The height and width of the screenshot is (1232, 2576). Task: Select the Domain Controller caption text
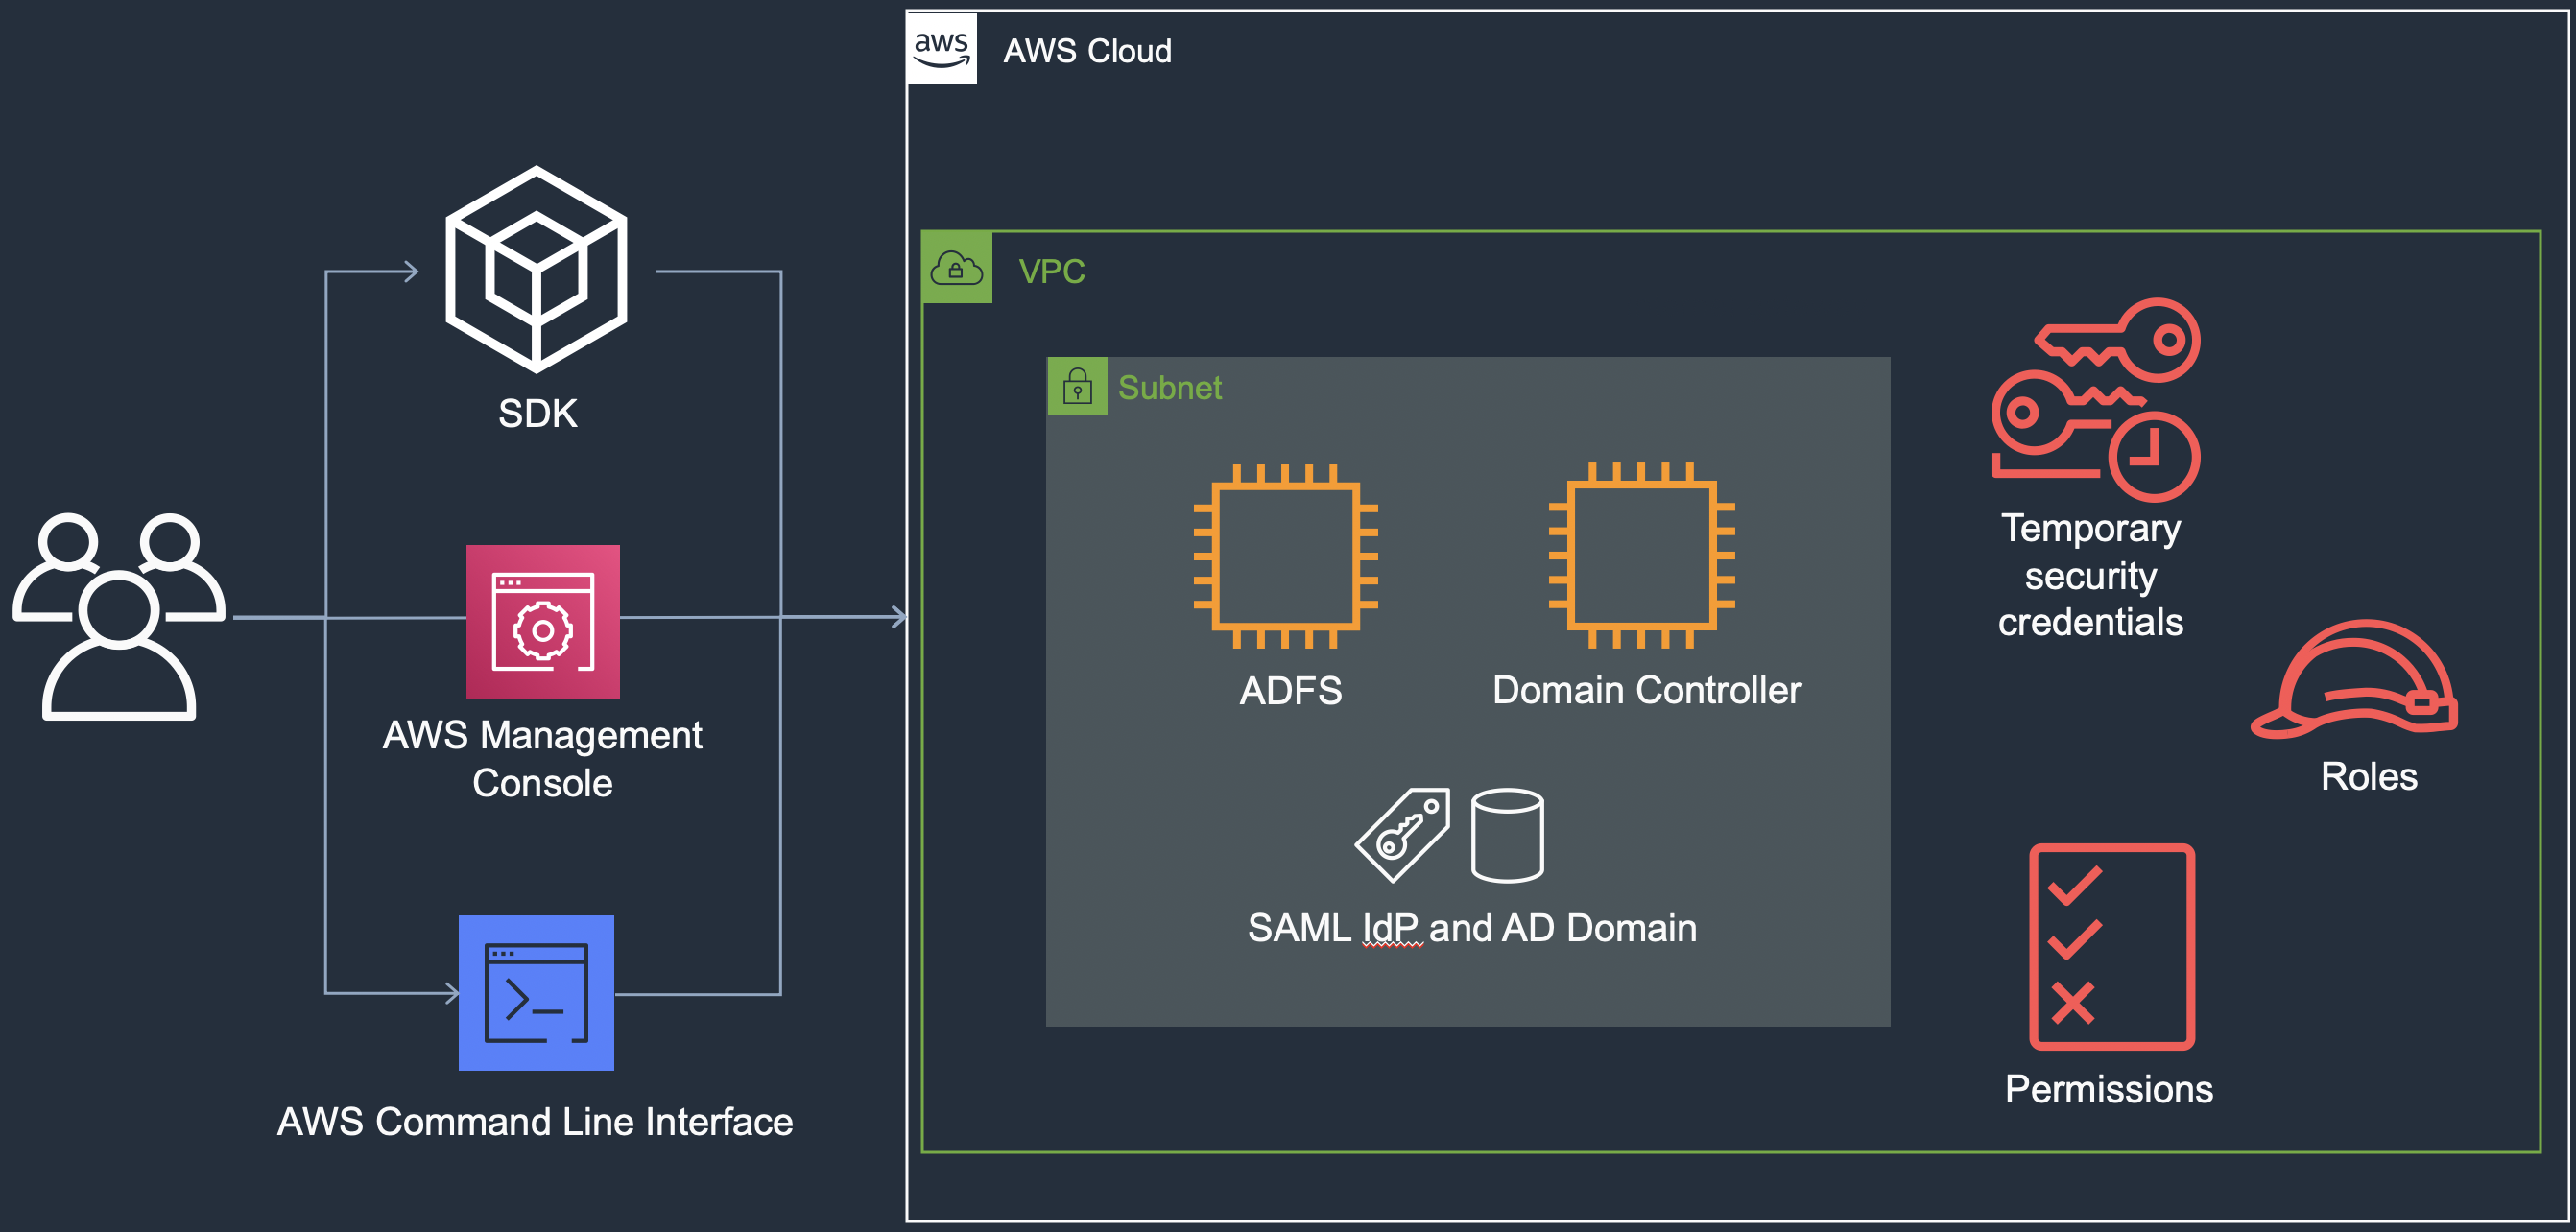click(x=1645, y=690)
